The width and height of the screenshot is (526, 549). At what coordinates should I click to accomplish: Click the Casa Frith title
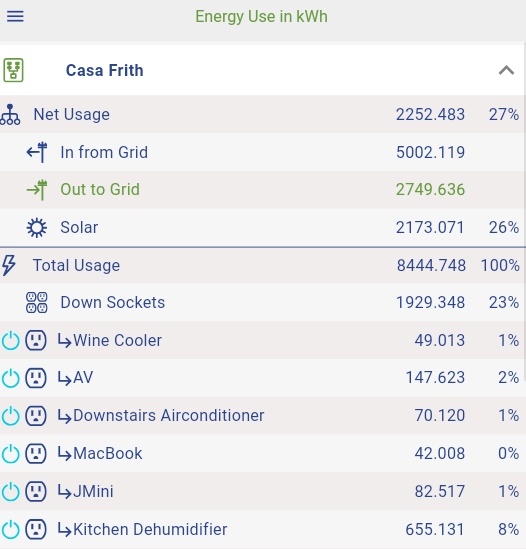[x=105, y=70]
